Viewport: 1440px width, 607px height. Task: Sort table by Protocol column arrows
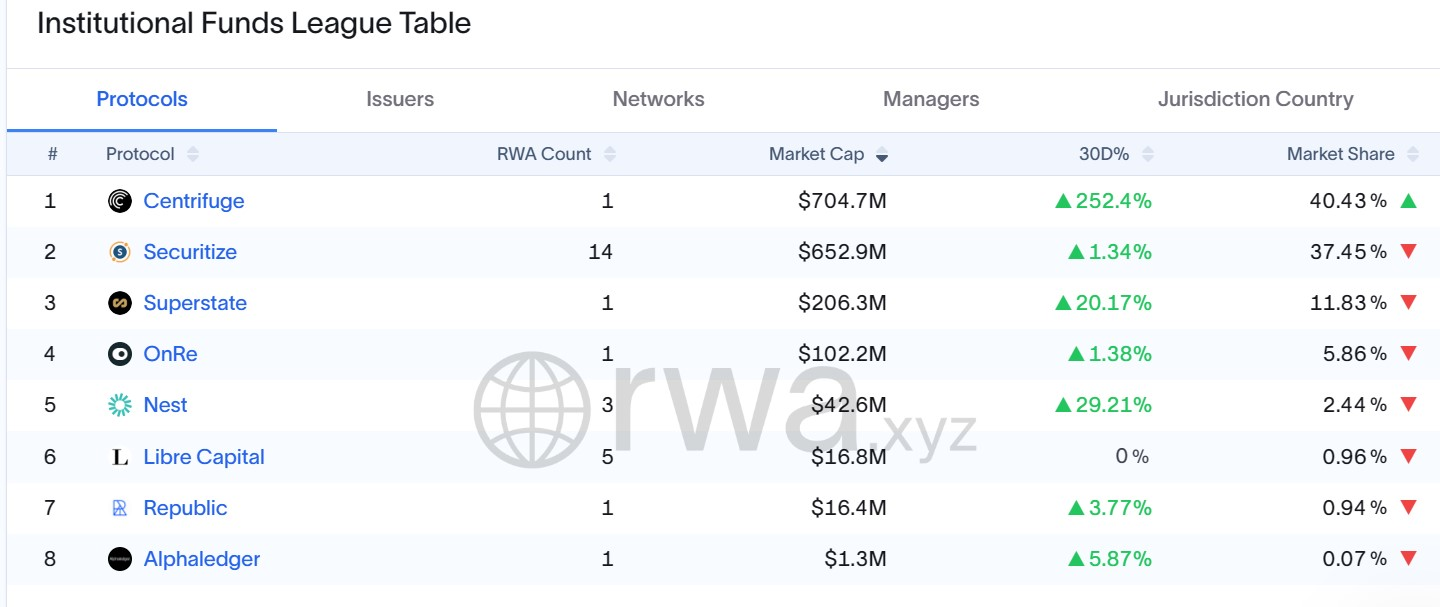[x=192, y=154]
